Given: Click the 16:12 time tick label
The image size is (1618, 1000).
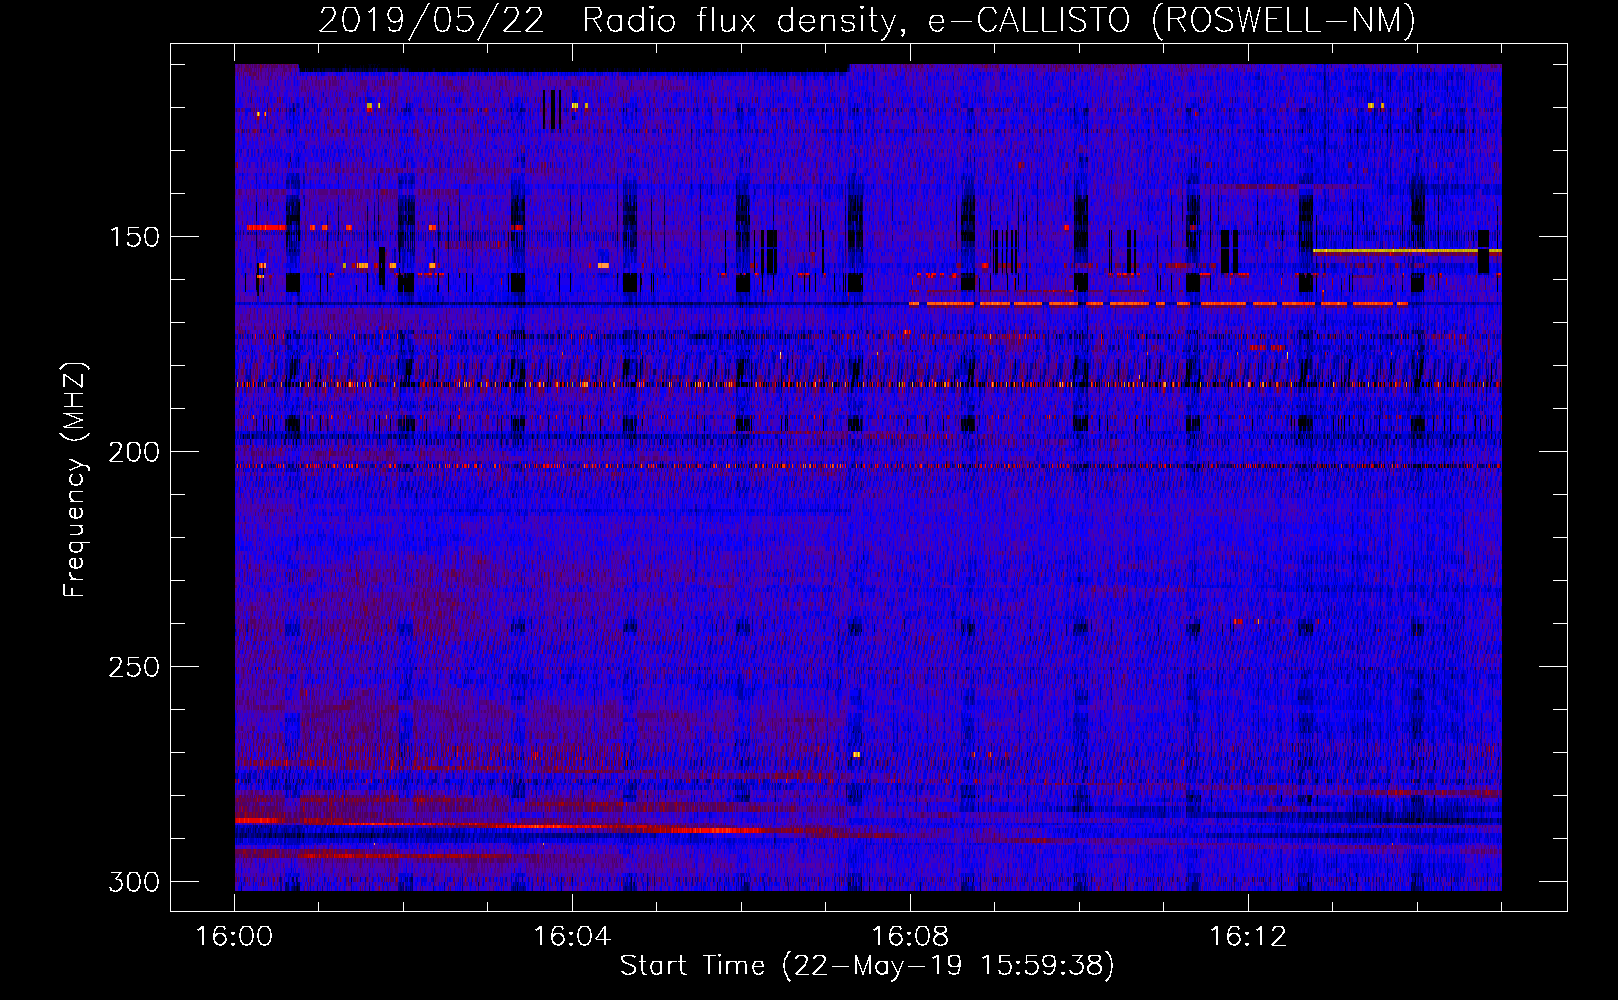Looking at the screenshot, I should [x=1248, y=937].
